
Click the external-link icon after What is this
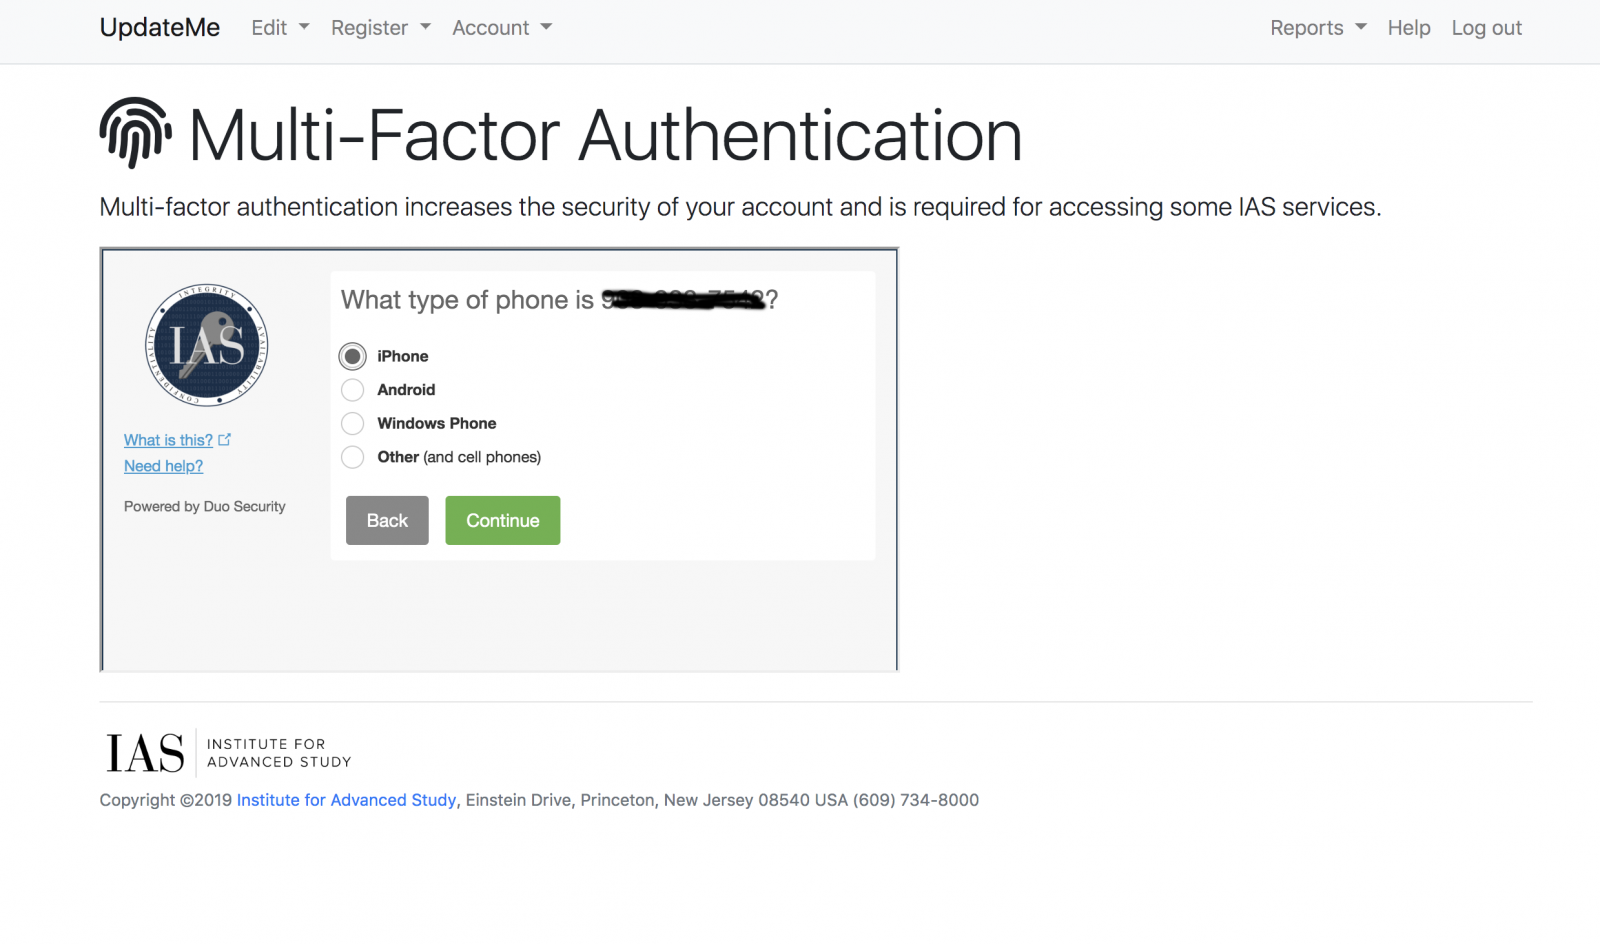[225, 439]
